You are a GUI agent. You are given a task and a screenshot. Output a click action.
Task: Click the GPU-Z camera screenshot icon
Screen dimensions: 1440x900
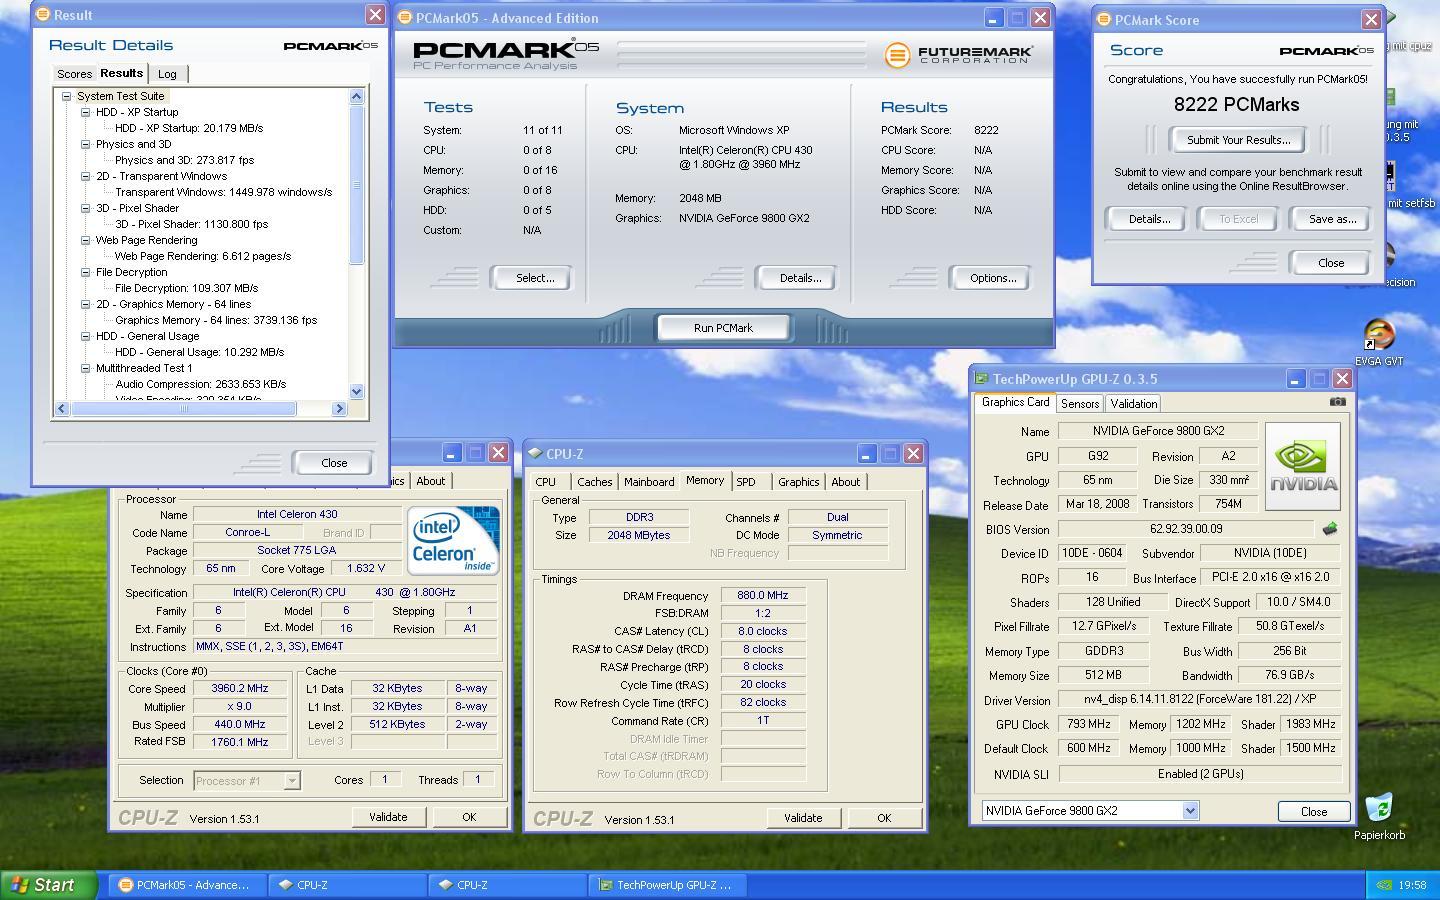tap(1337, 402)
